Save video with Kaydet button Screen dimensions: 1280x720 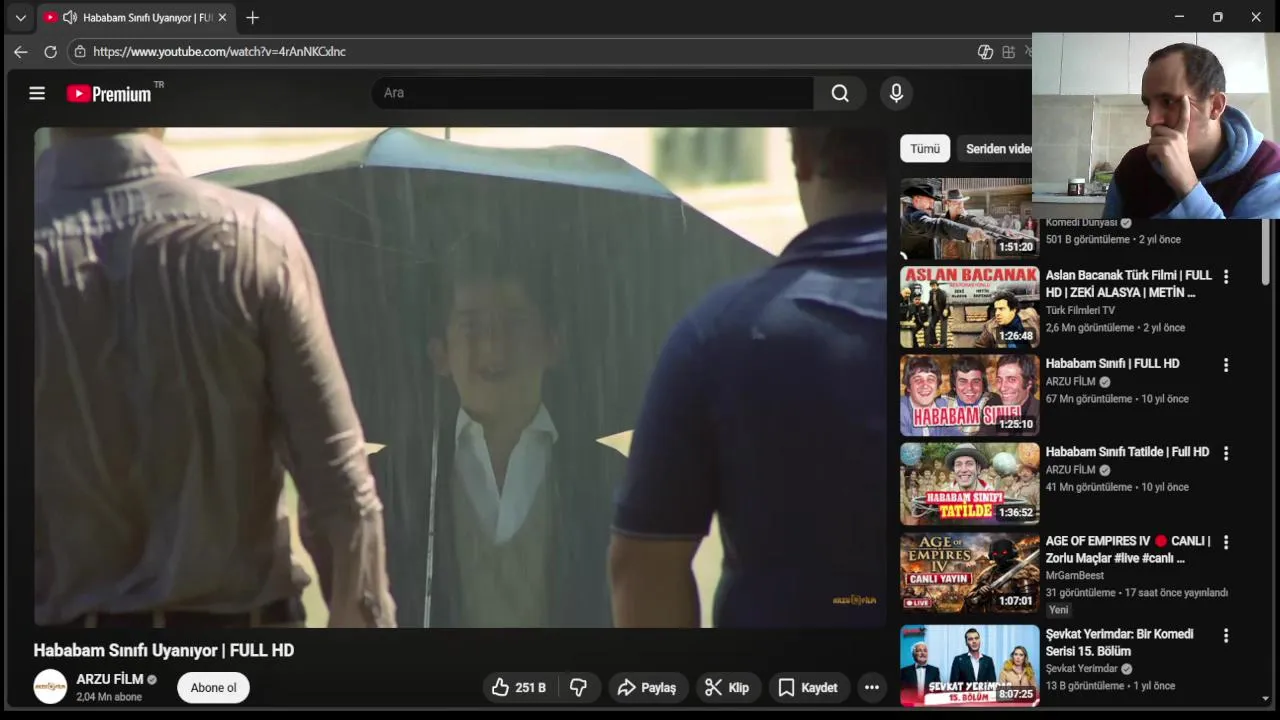pyautogui.click(x=808, y=687)
